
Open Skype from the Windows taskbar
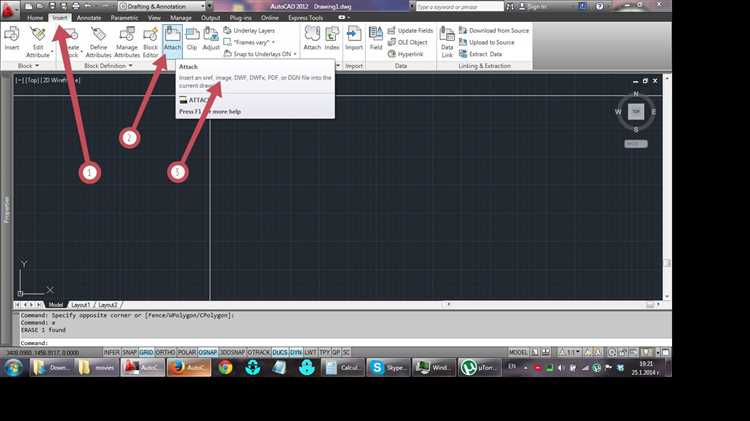pyautogui.click(x=388, y=367)
